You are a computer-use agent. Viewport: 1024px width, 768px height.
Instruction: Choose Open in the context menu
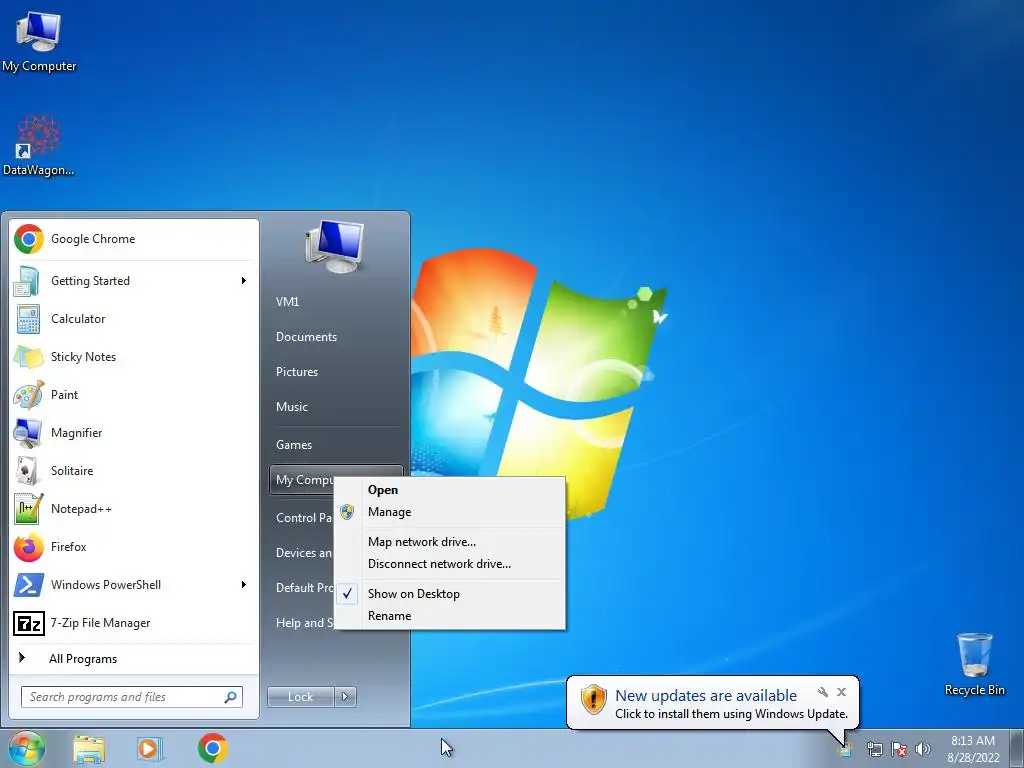tap(450, 490)
